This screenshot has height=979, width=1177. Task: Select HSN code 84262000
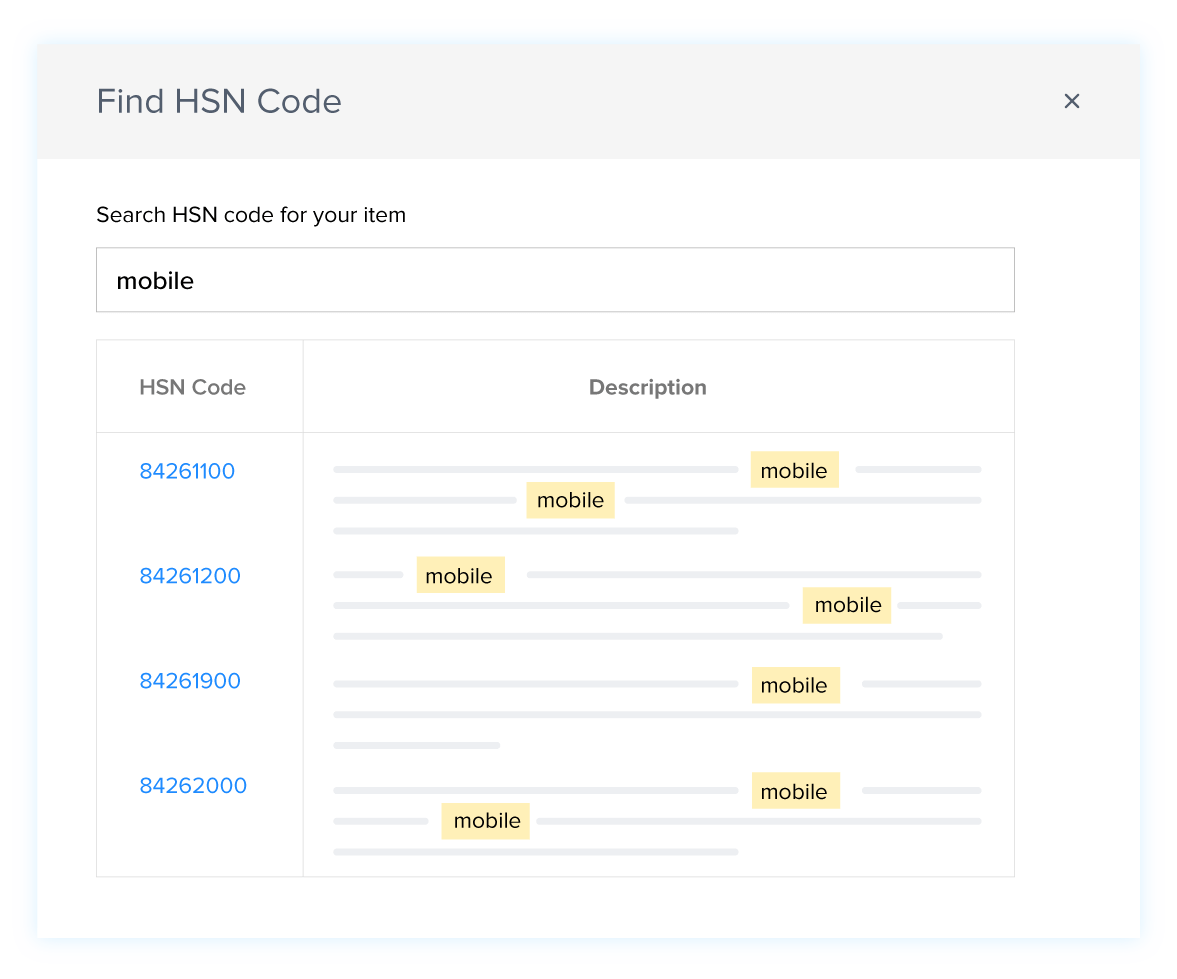pyautogui.click(x=193, y=785)
